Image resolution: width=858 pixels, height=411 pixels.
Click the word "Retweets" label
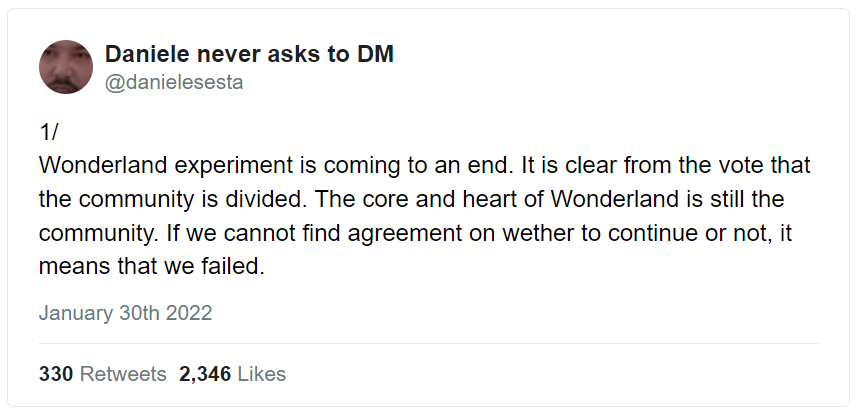coord(123,374)
